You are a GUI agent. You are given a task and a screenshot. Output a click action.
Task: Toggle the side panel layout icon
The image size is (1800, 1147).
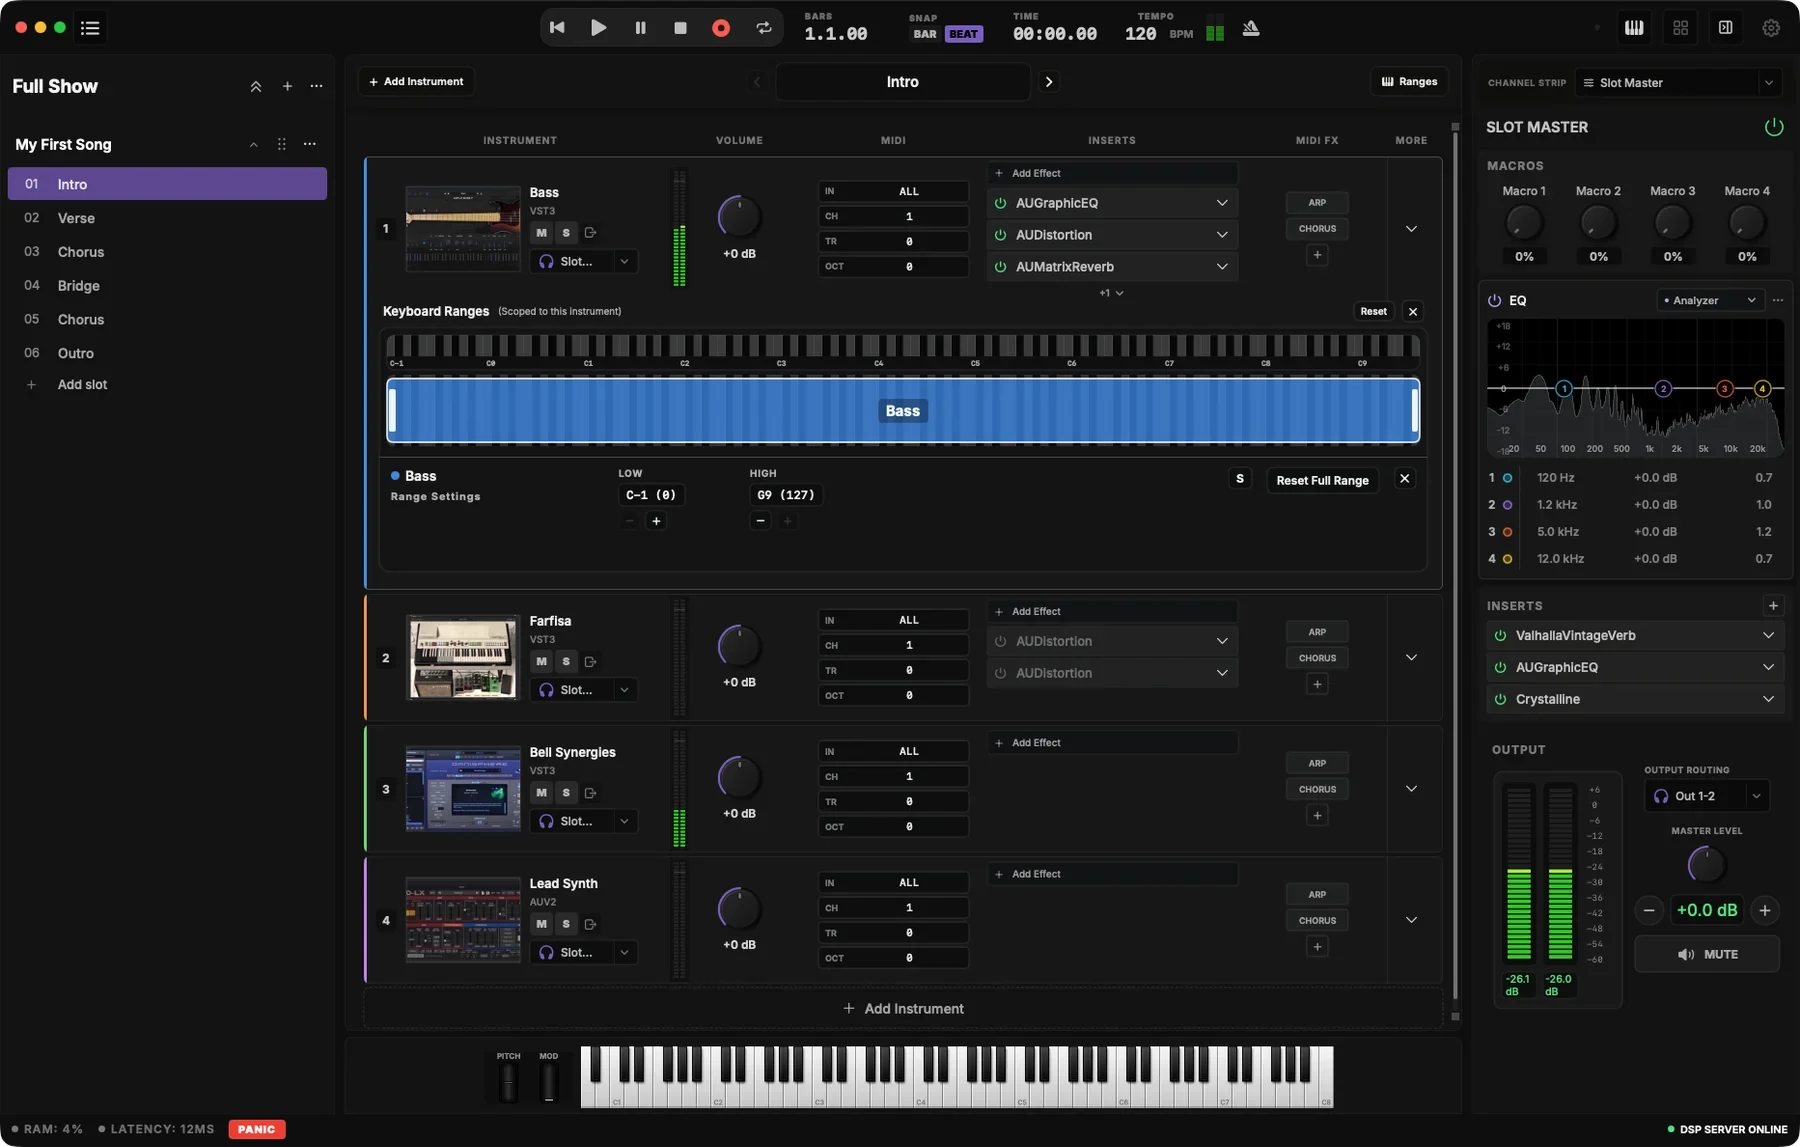tap(1725, 28)
